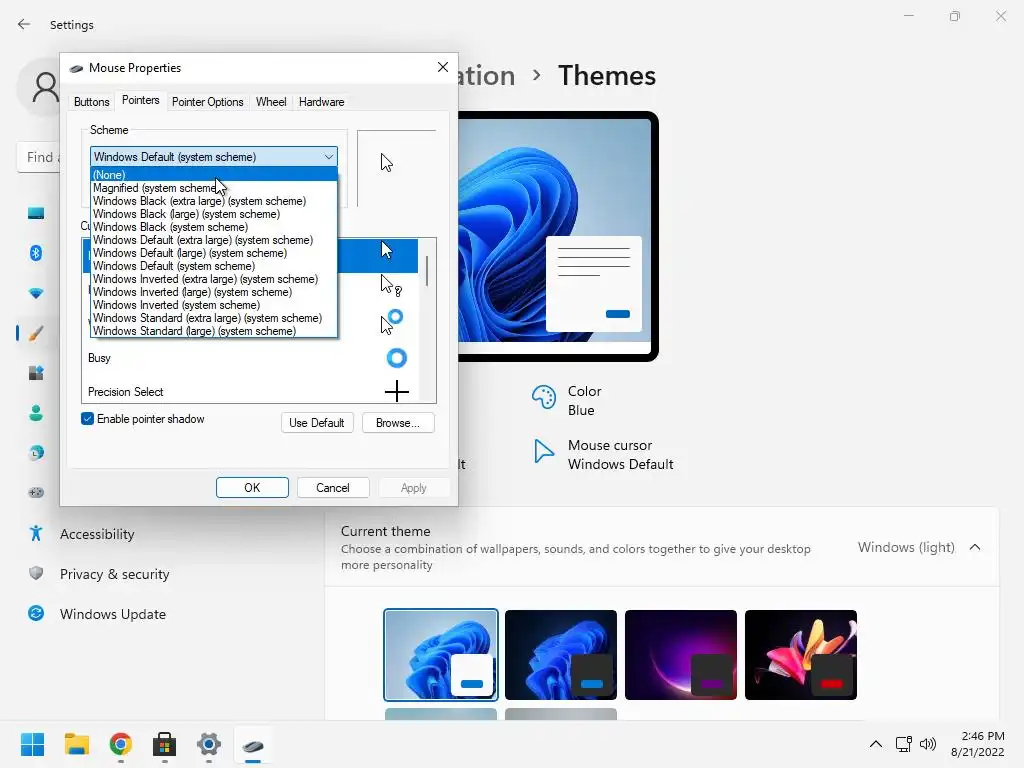Viewport: 1024px width, 768px height.
Task: Switch to the Pointer Options tab
Action: click(208, 102)
